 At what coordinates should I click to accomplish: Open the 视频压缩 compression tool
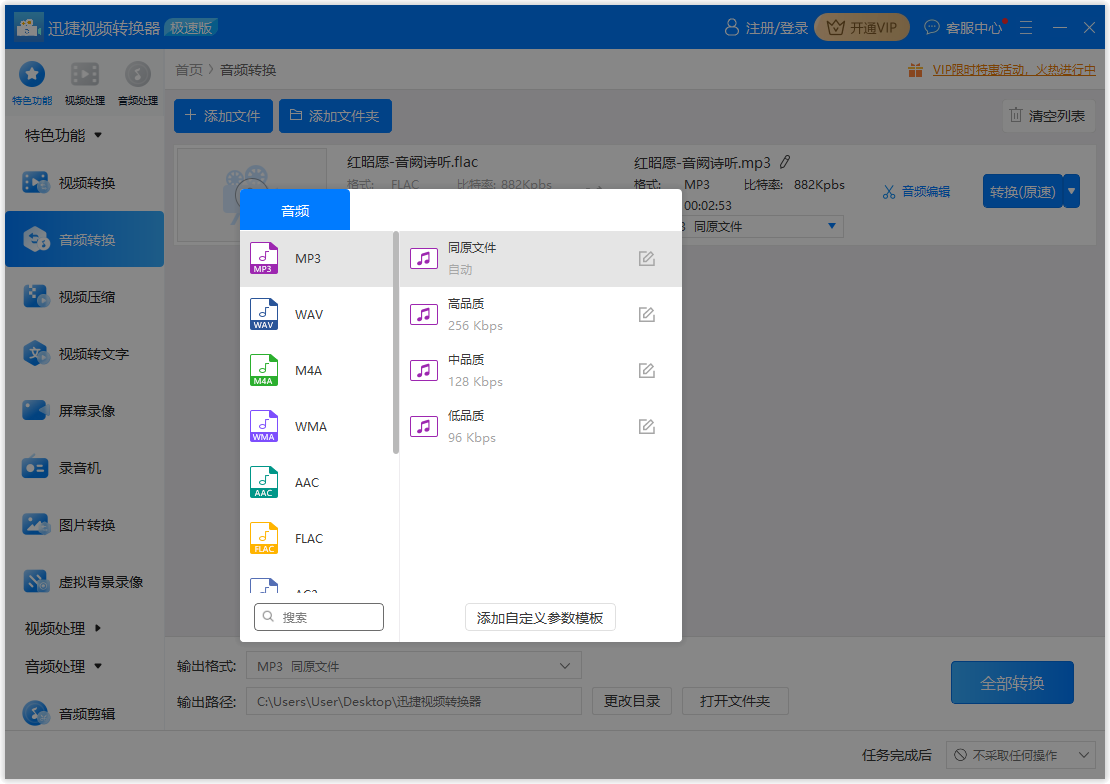coord(84,296)
